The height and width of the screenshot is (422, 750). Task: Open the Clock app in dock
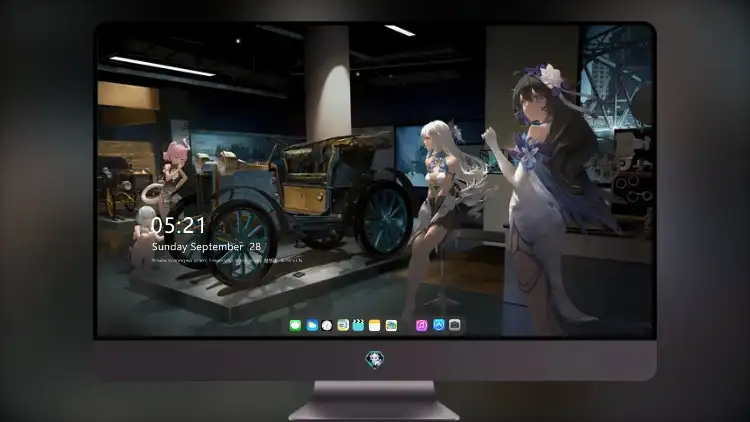327,325
